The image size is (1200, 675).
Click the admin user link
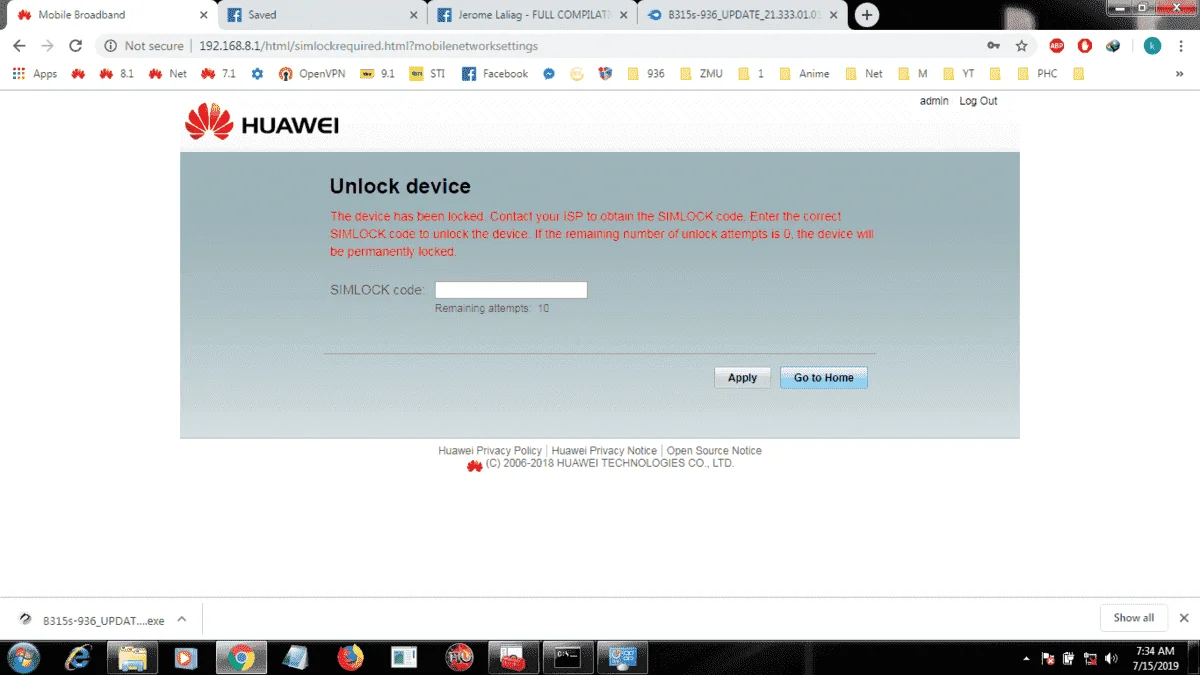[934, 101]
